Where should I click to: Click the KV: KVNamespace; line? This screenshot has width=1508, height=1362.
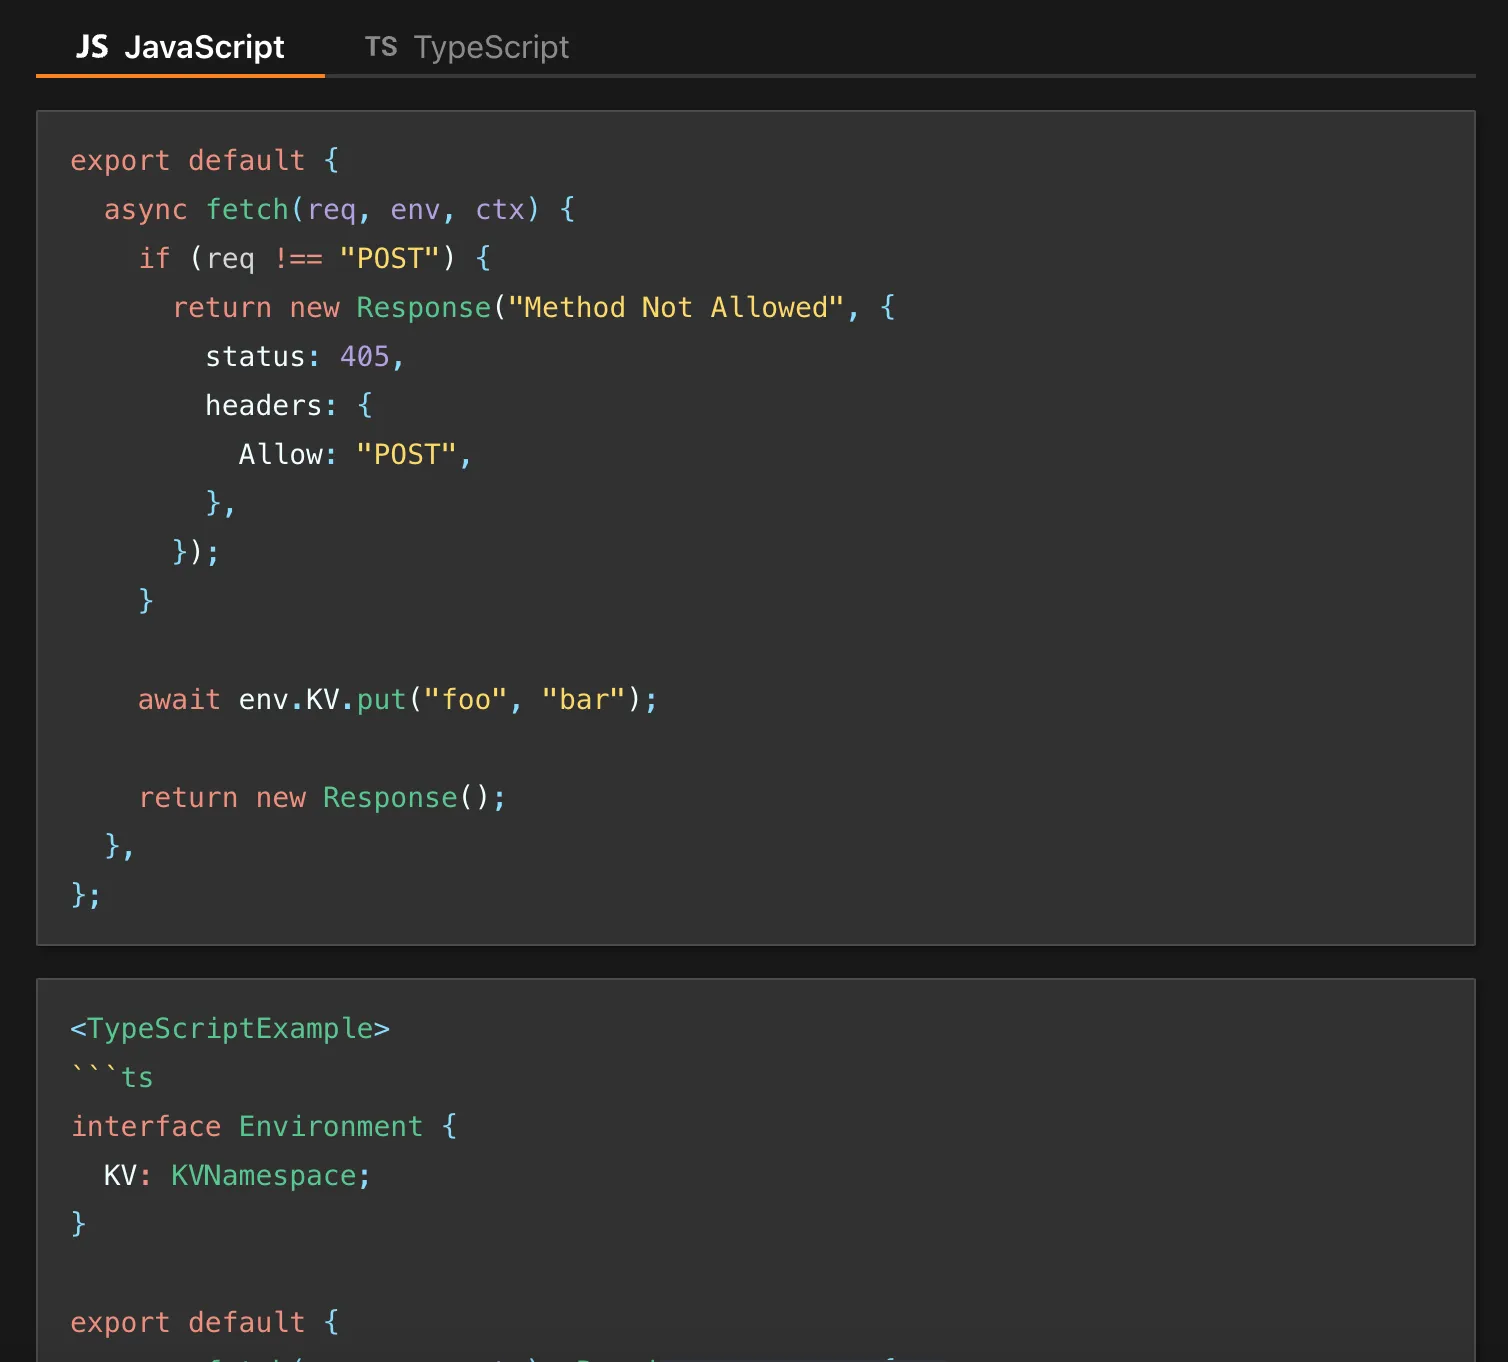(237, 1176)
